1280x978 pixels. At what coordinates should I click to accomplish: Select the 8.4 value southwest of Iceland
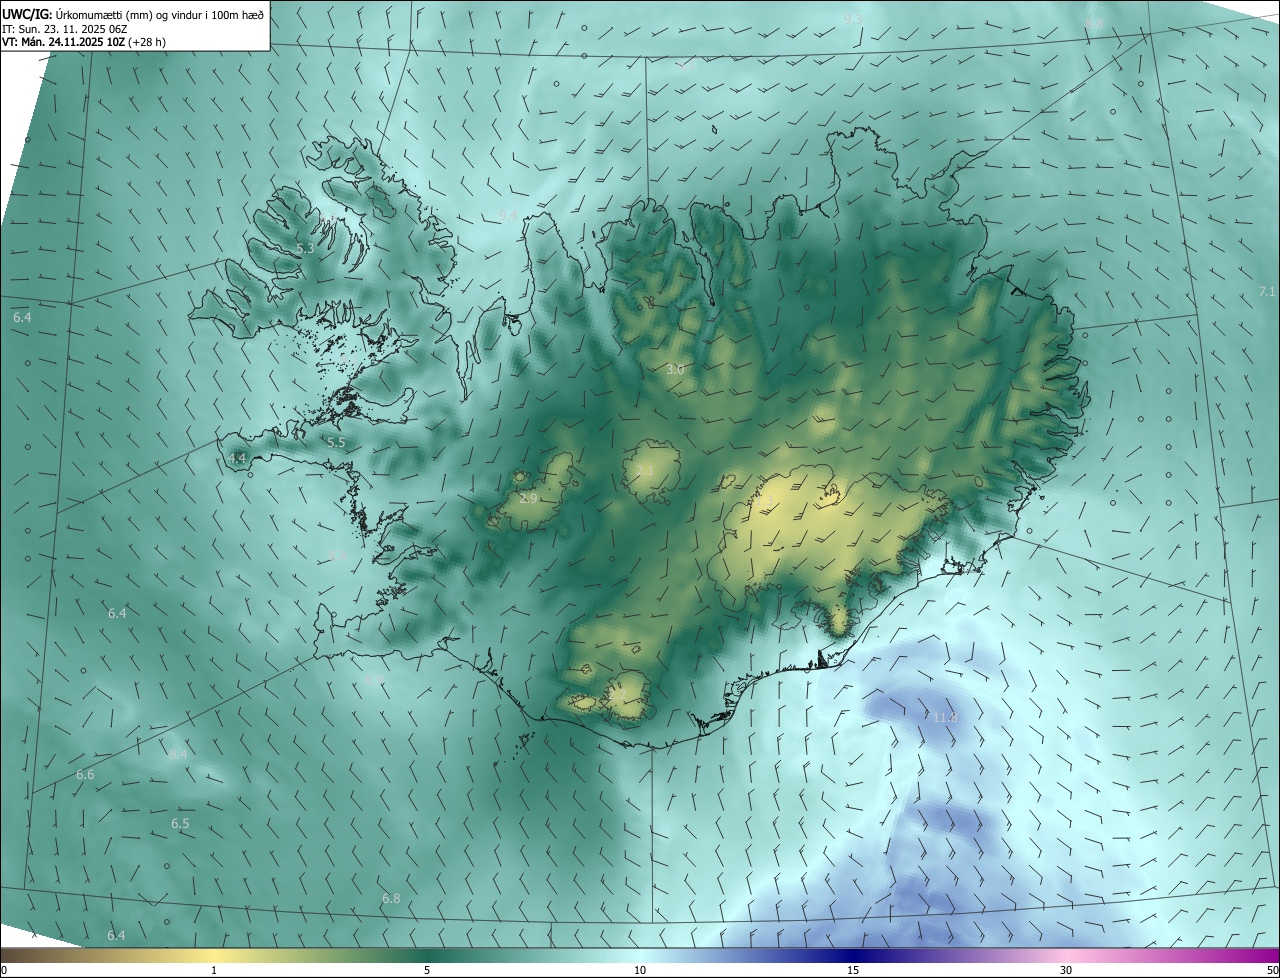tap(178, 754)
